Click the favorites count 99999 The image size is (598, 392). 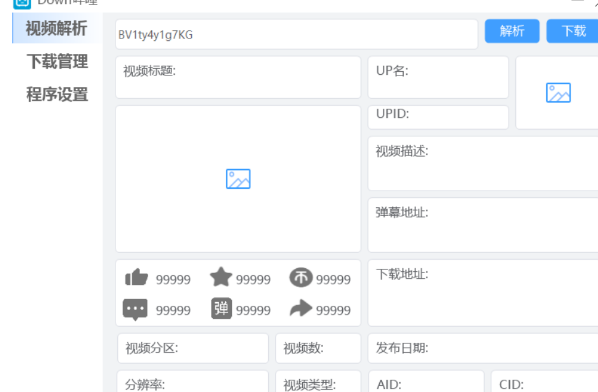(x=253, y=280)
